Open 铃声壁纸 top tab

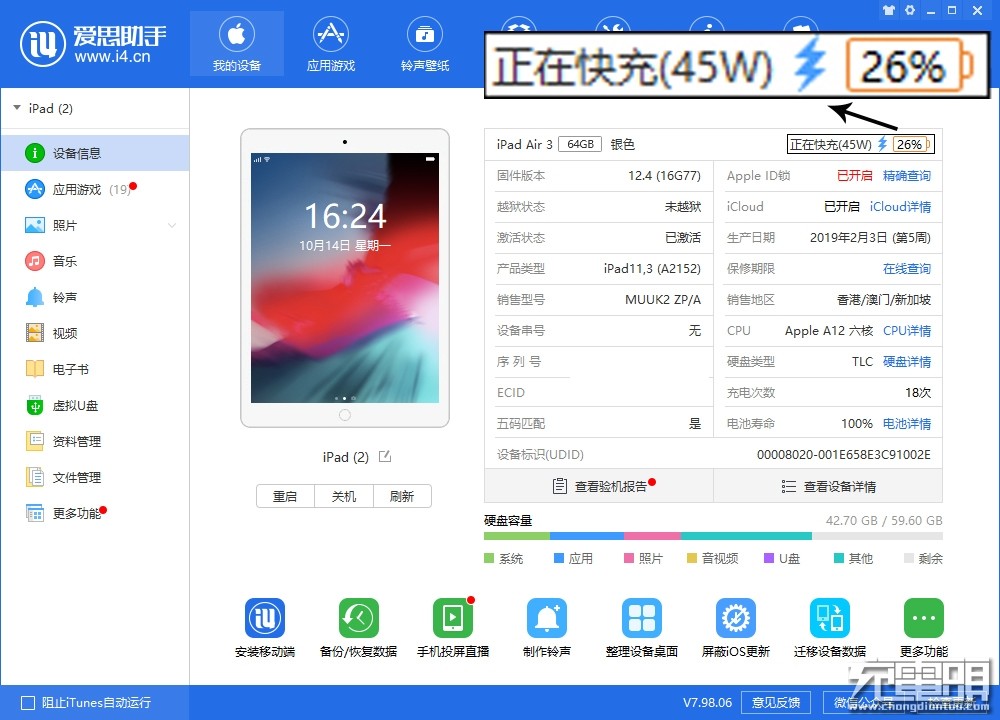pos(425,44)
